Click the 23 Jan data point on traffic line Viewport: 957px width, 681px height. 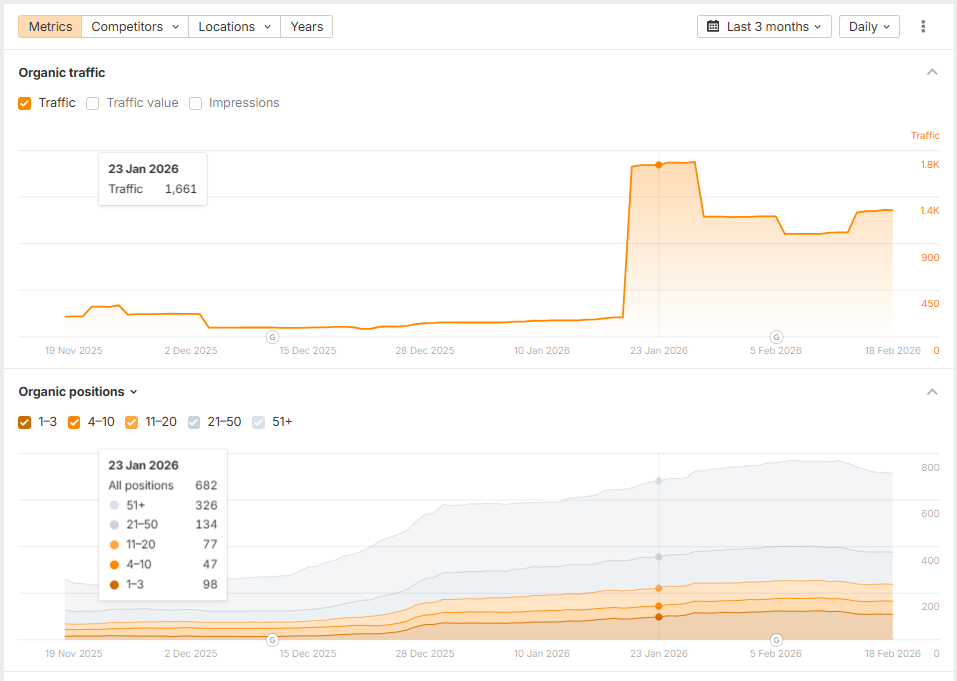tap(658, 164)
